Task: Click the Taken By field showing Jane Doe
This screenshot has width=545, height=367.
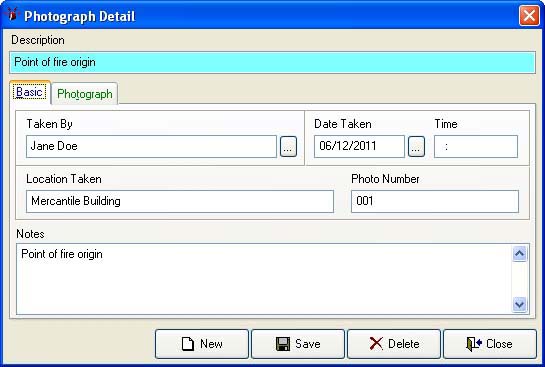Action: click(152, 146)
